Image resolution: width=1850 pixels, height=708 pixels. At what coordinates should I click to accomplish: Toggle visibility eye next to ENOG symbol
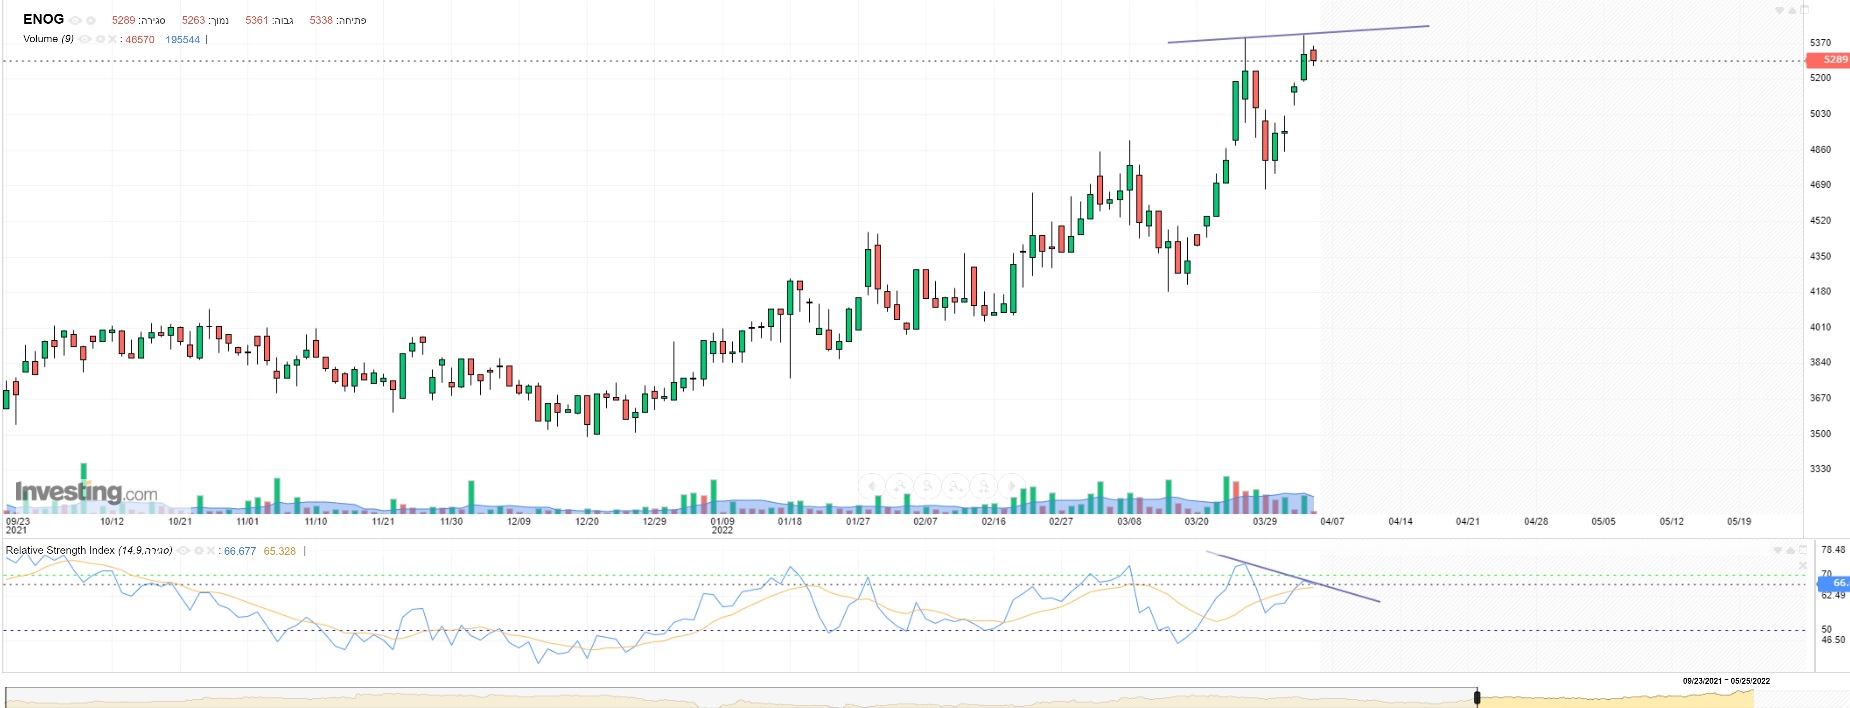pyautogui.click(x=75, y=20)
